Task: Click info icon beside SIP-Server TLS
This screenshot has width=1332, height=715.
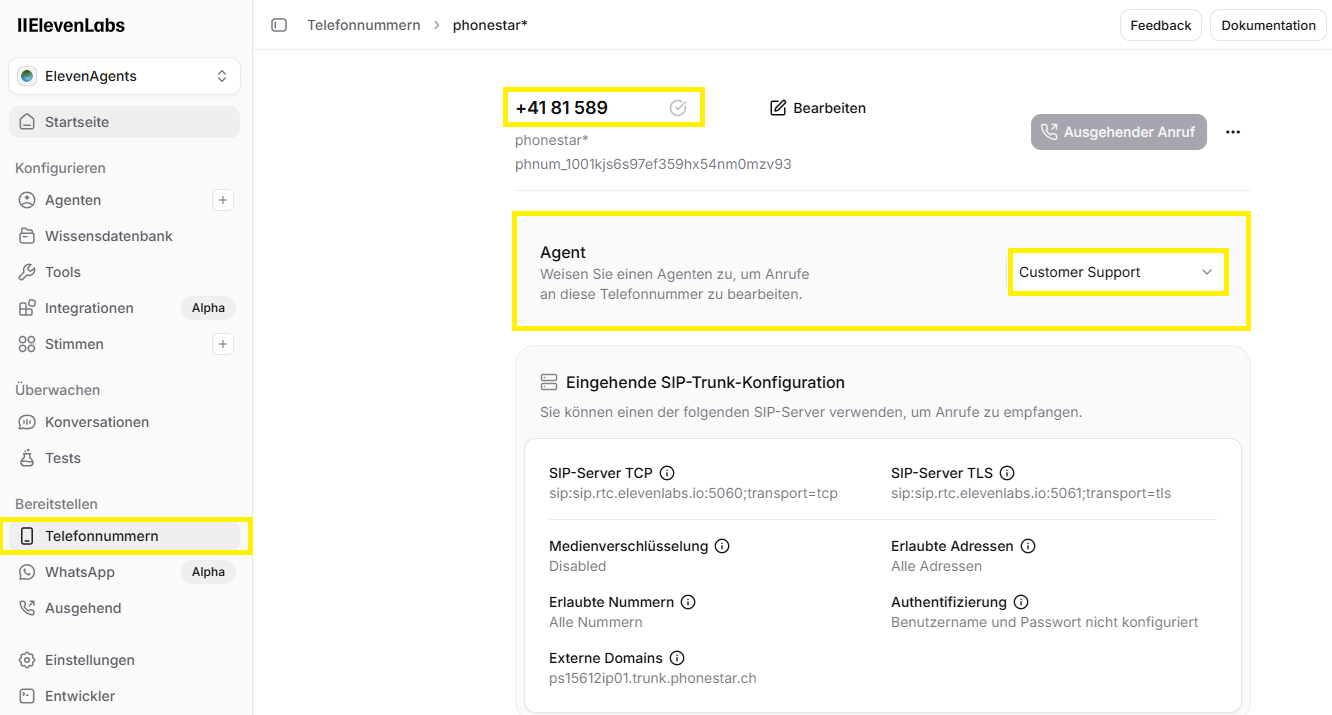Action: (1007, 473)
